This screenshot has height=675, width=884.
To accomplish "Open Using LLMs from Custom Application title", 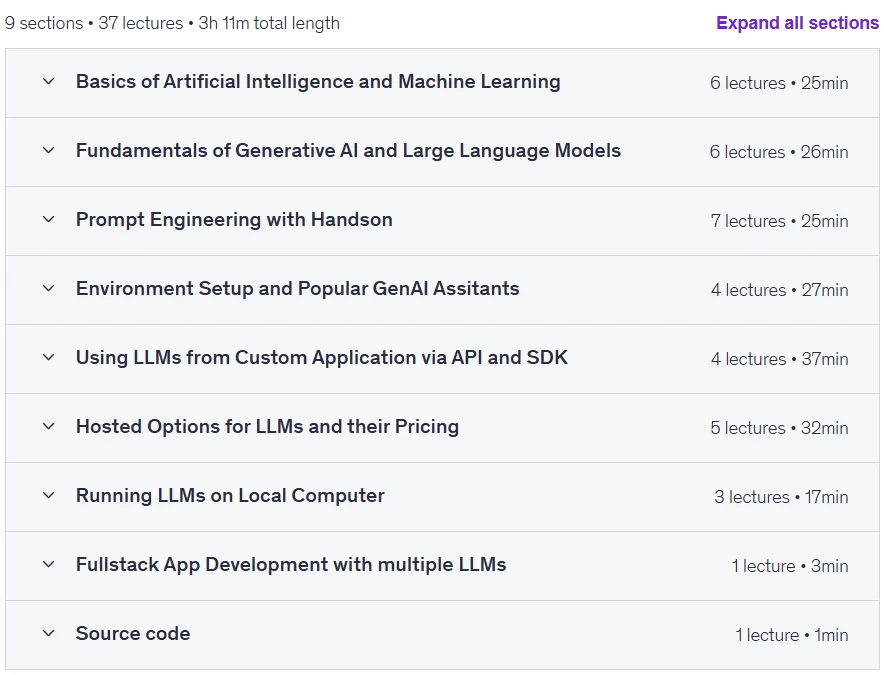I will pos(322,358).
